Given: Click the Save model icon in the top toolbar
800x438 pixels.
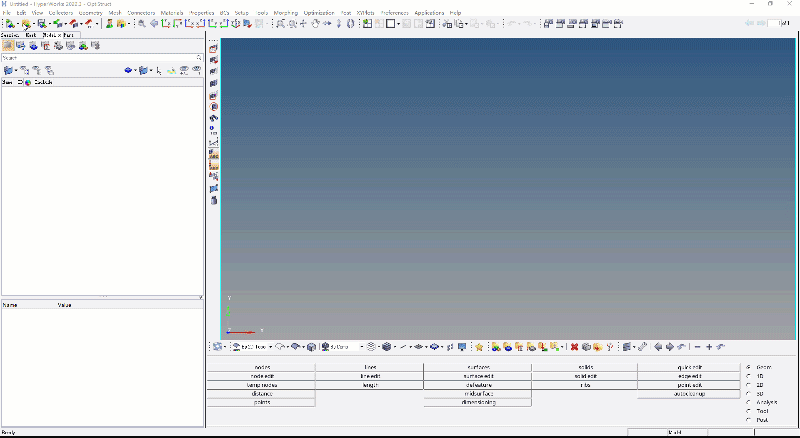Looking at the screenshot, I should pos(42,23).
